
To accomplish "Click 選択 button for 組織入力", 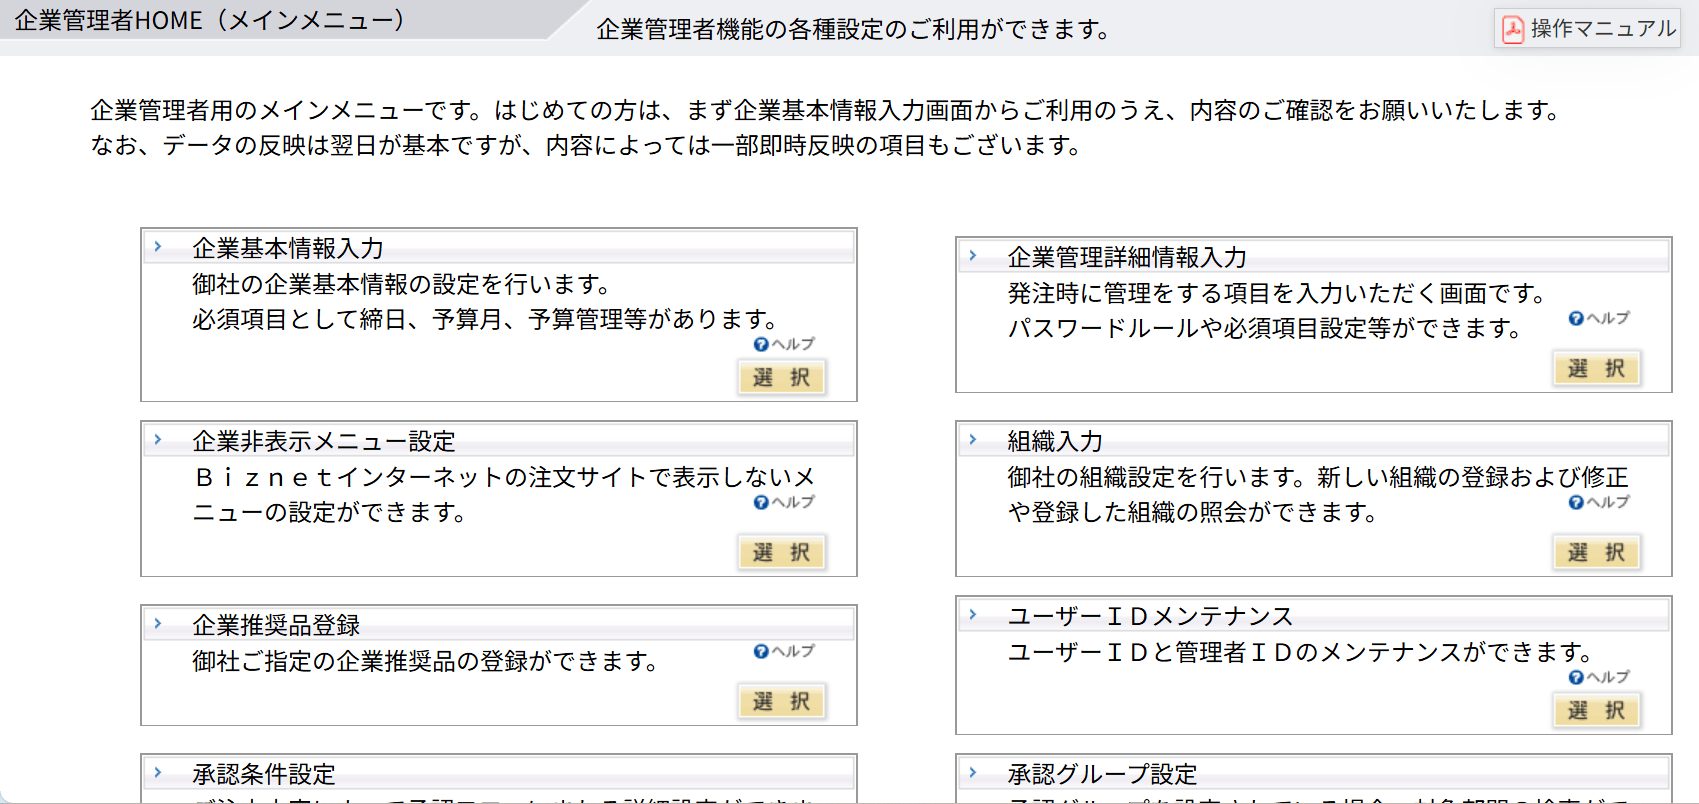I will click(1596, 553).
